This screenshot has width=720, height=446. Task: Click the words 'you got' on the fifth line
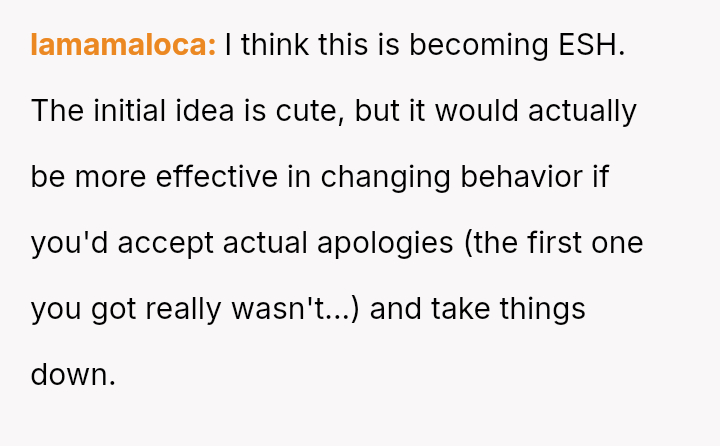(83, 309)
